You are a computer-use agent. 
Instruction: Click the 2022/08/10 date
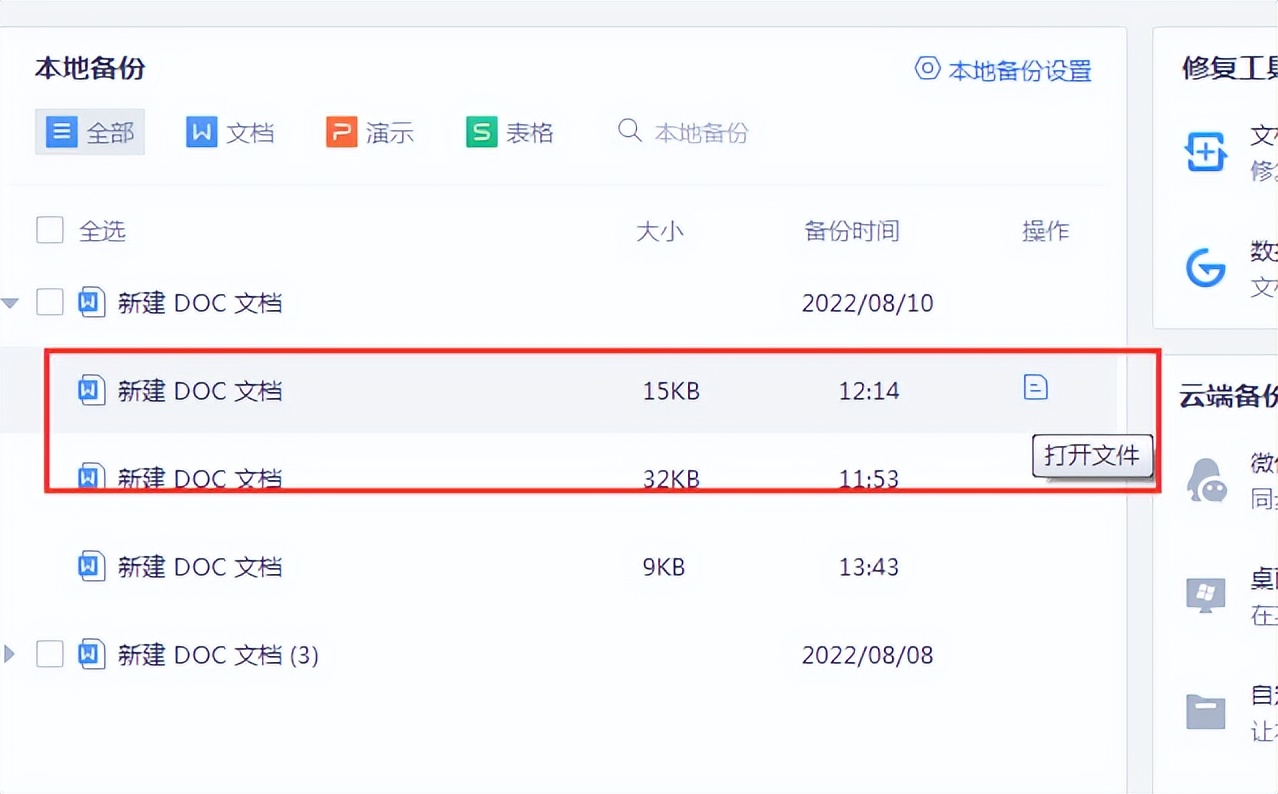tap(868, 303)
